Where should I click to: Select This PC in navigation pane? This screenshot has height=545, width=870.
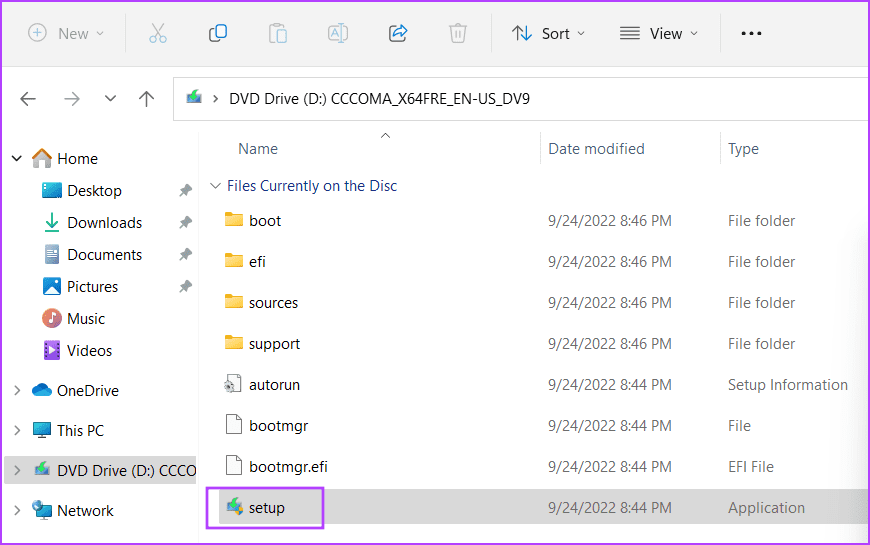pos(68,431)
